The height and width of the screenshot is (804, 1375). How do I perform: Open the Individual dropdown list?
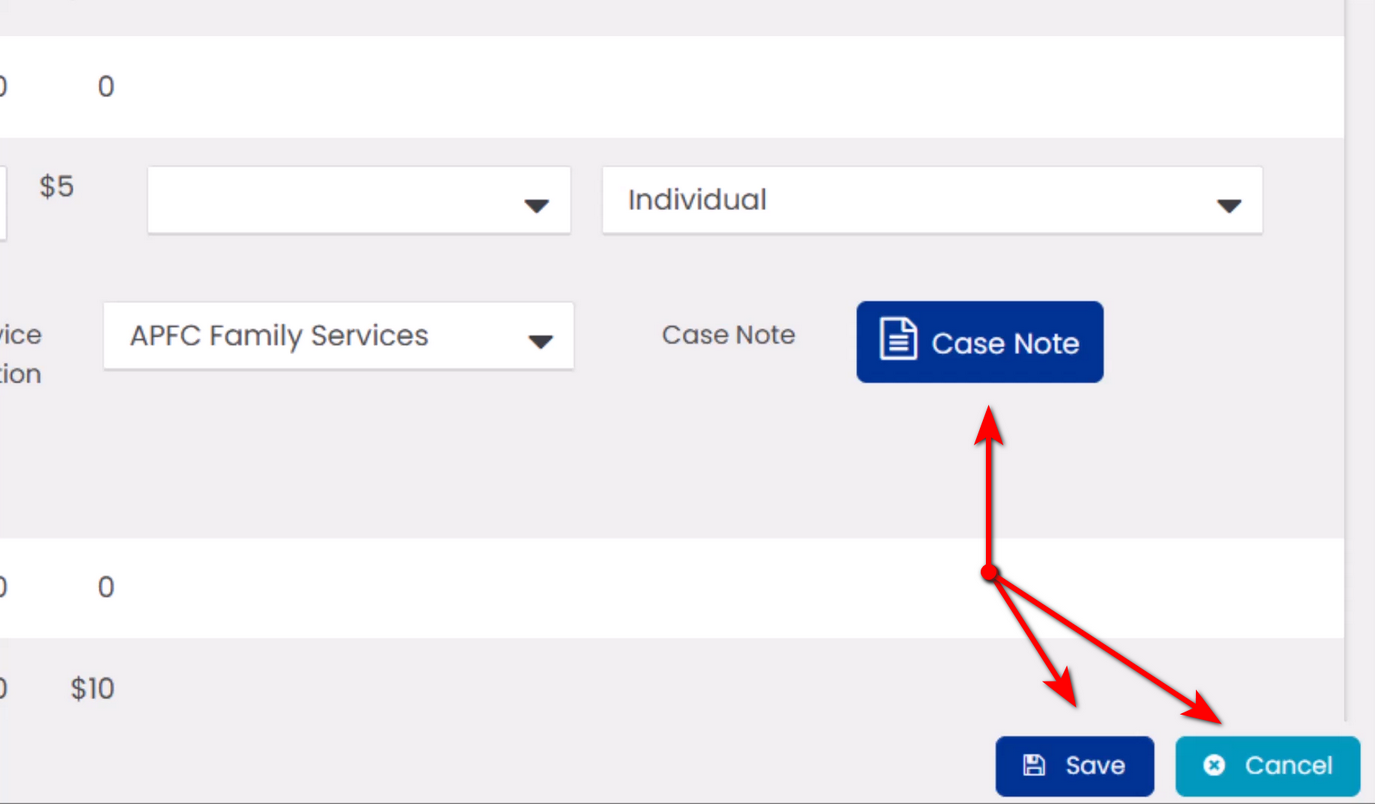(x=930, y=201)
